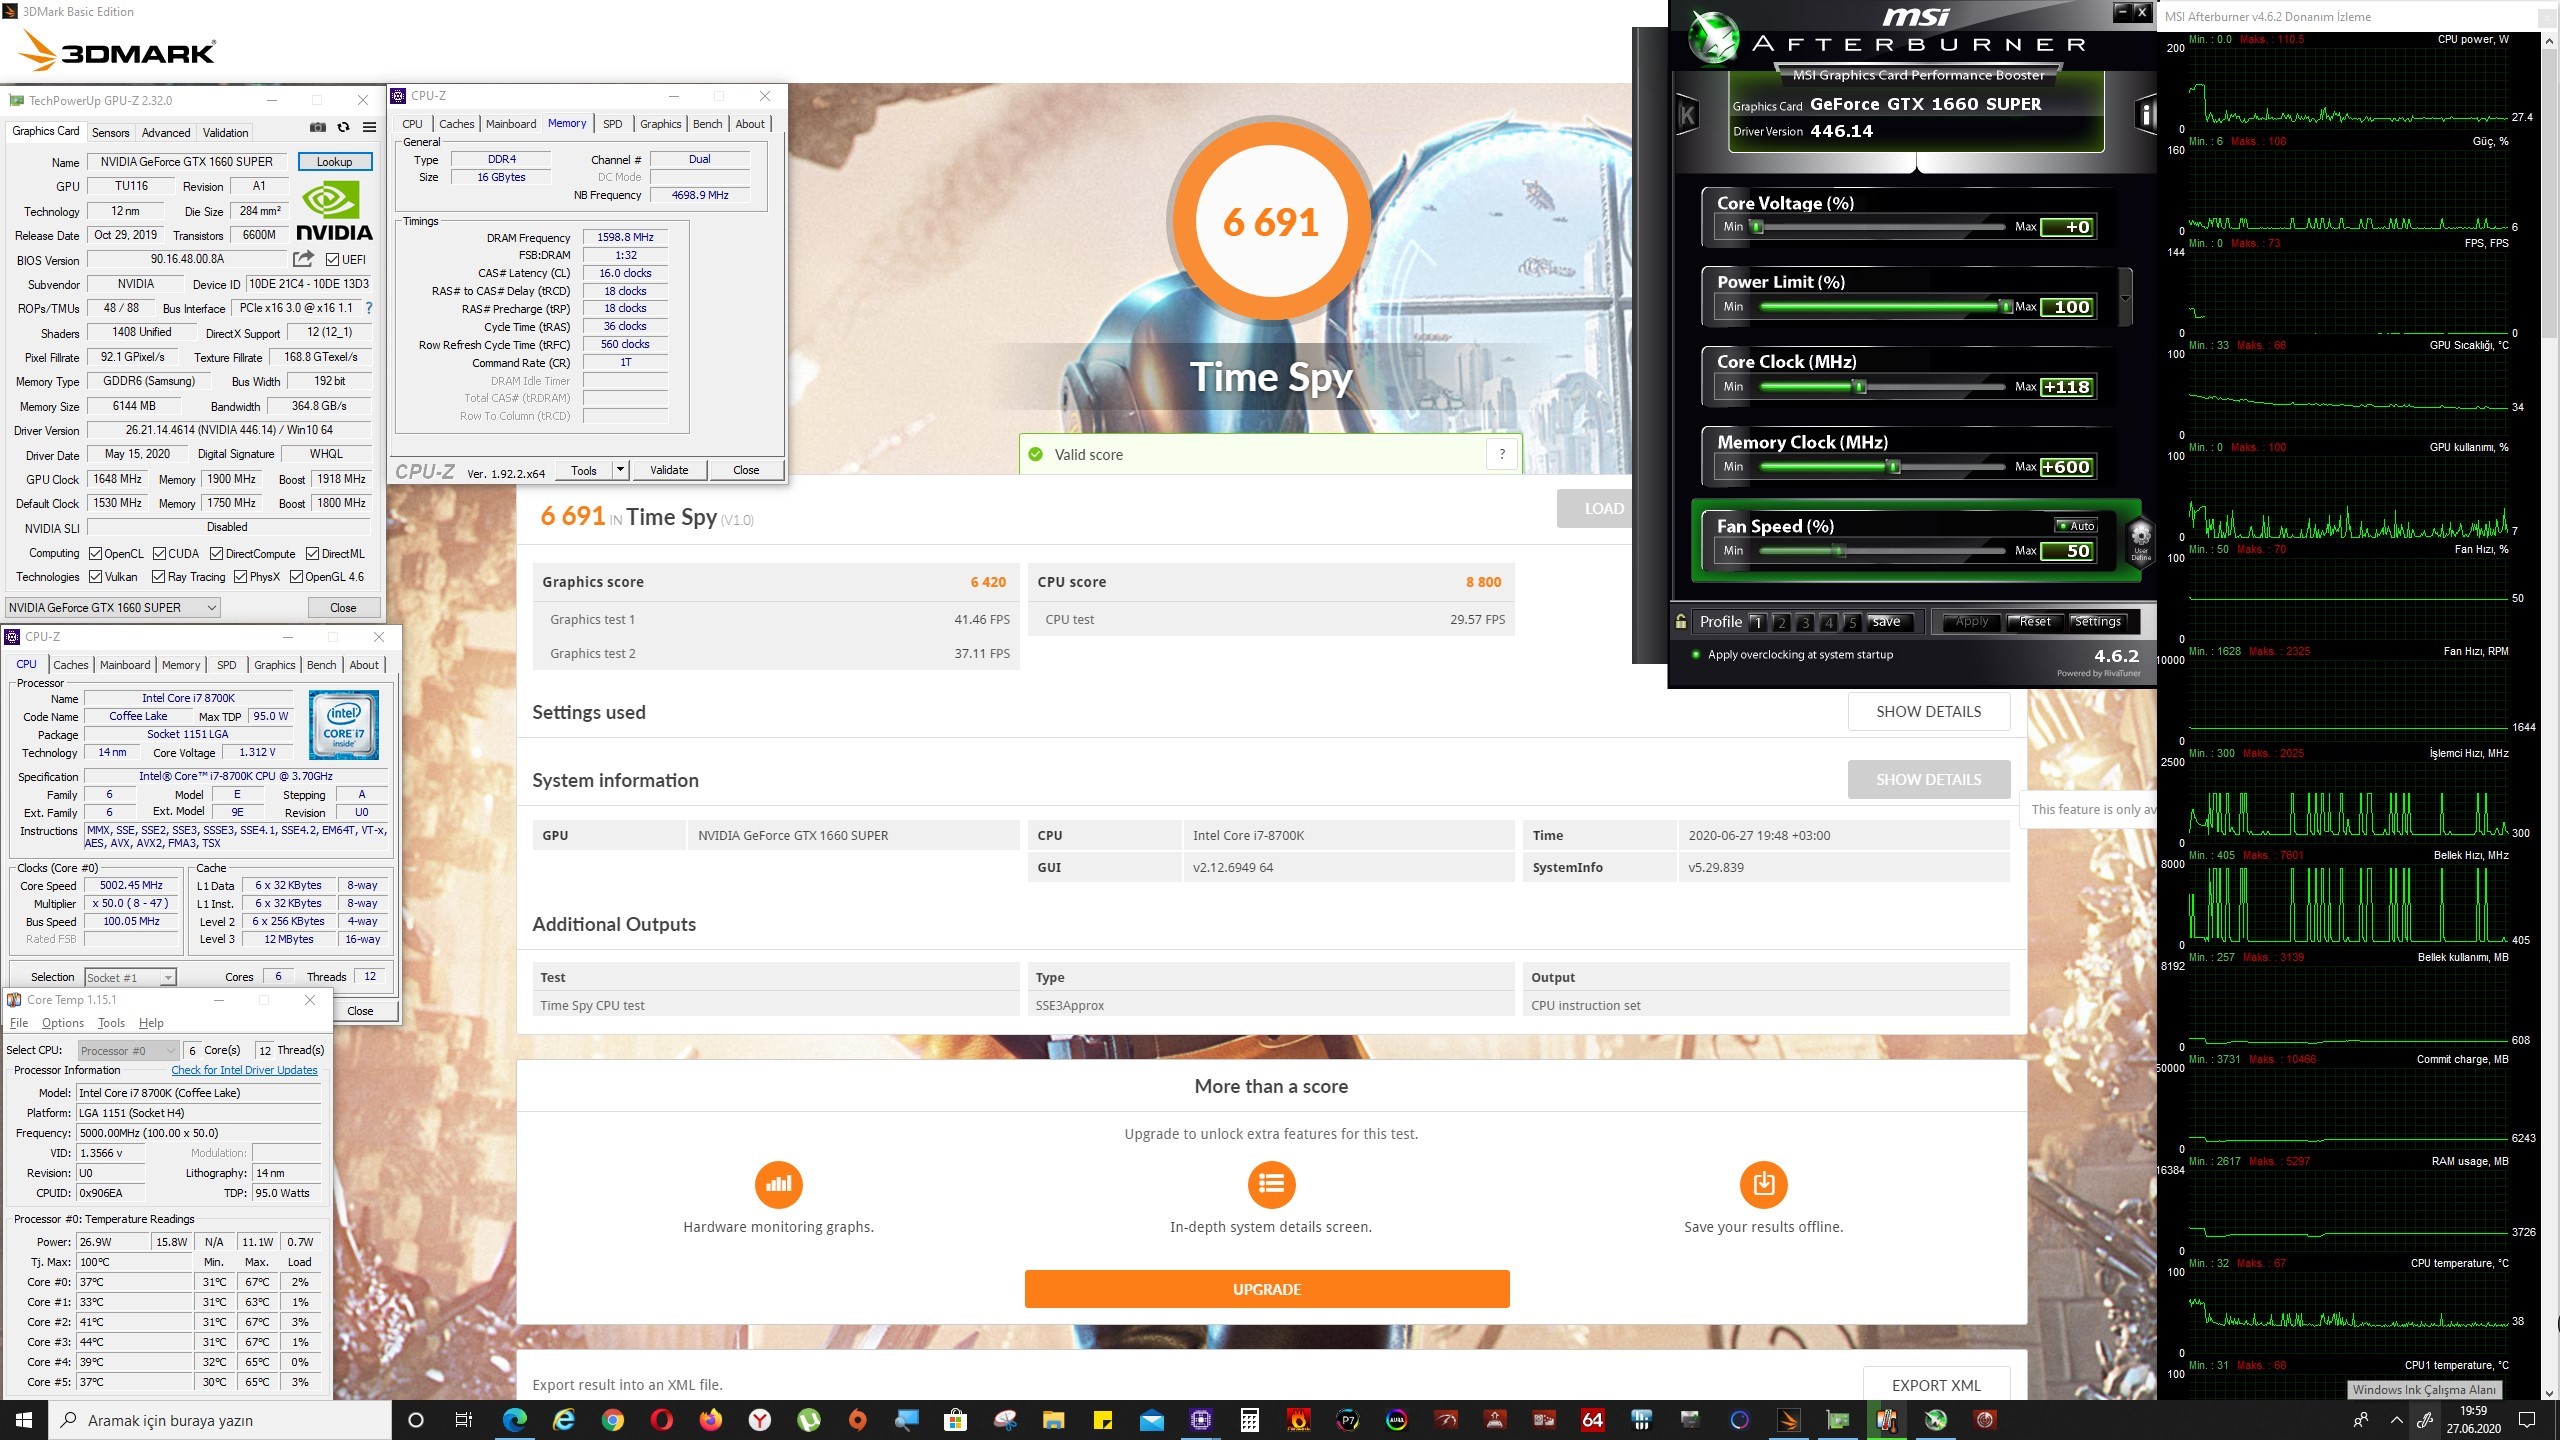This screenshot has height=1440, width=2560.
Task: Click the GPU-Z refresh icon
Action: click(344, 127)
